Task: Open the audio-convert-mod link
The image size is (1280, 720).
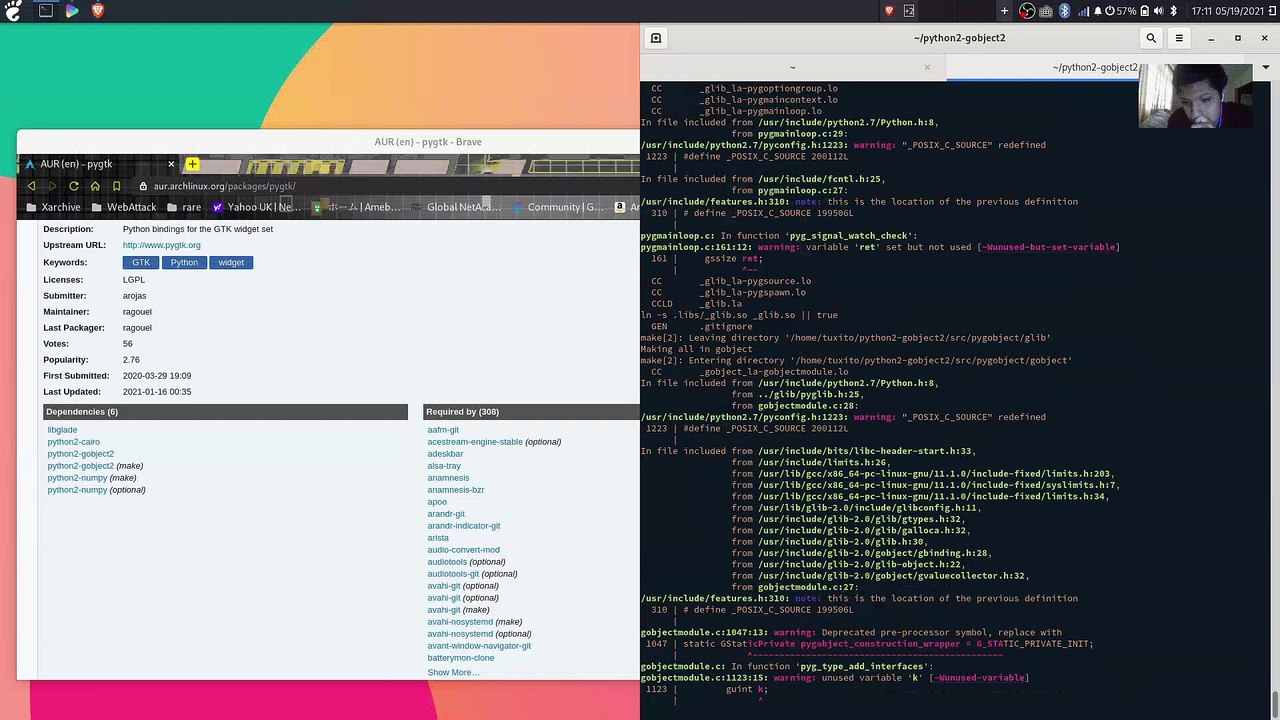Action: coord(463,550)
